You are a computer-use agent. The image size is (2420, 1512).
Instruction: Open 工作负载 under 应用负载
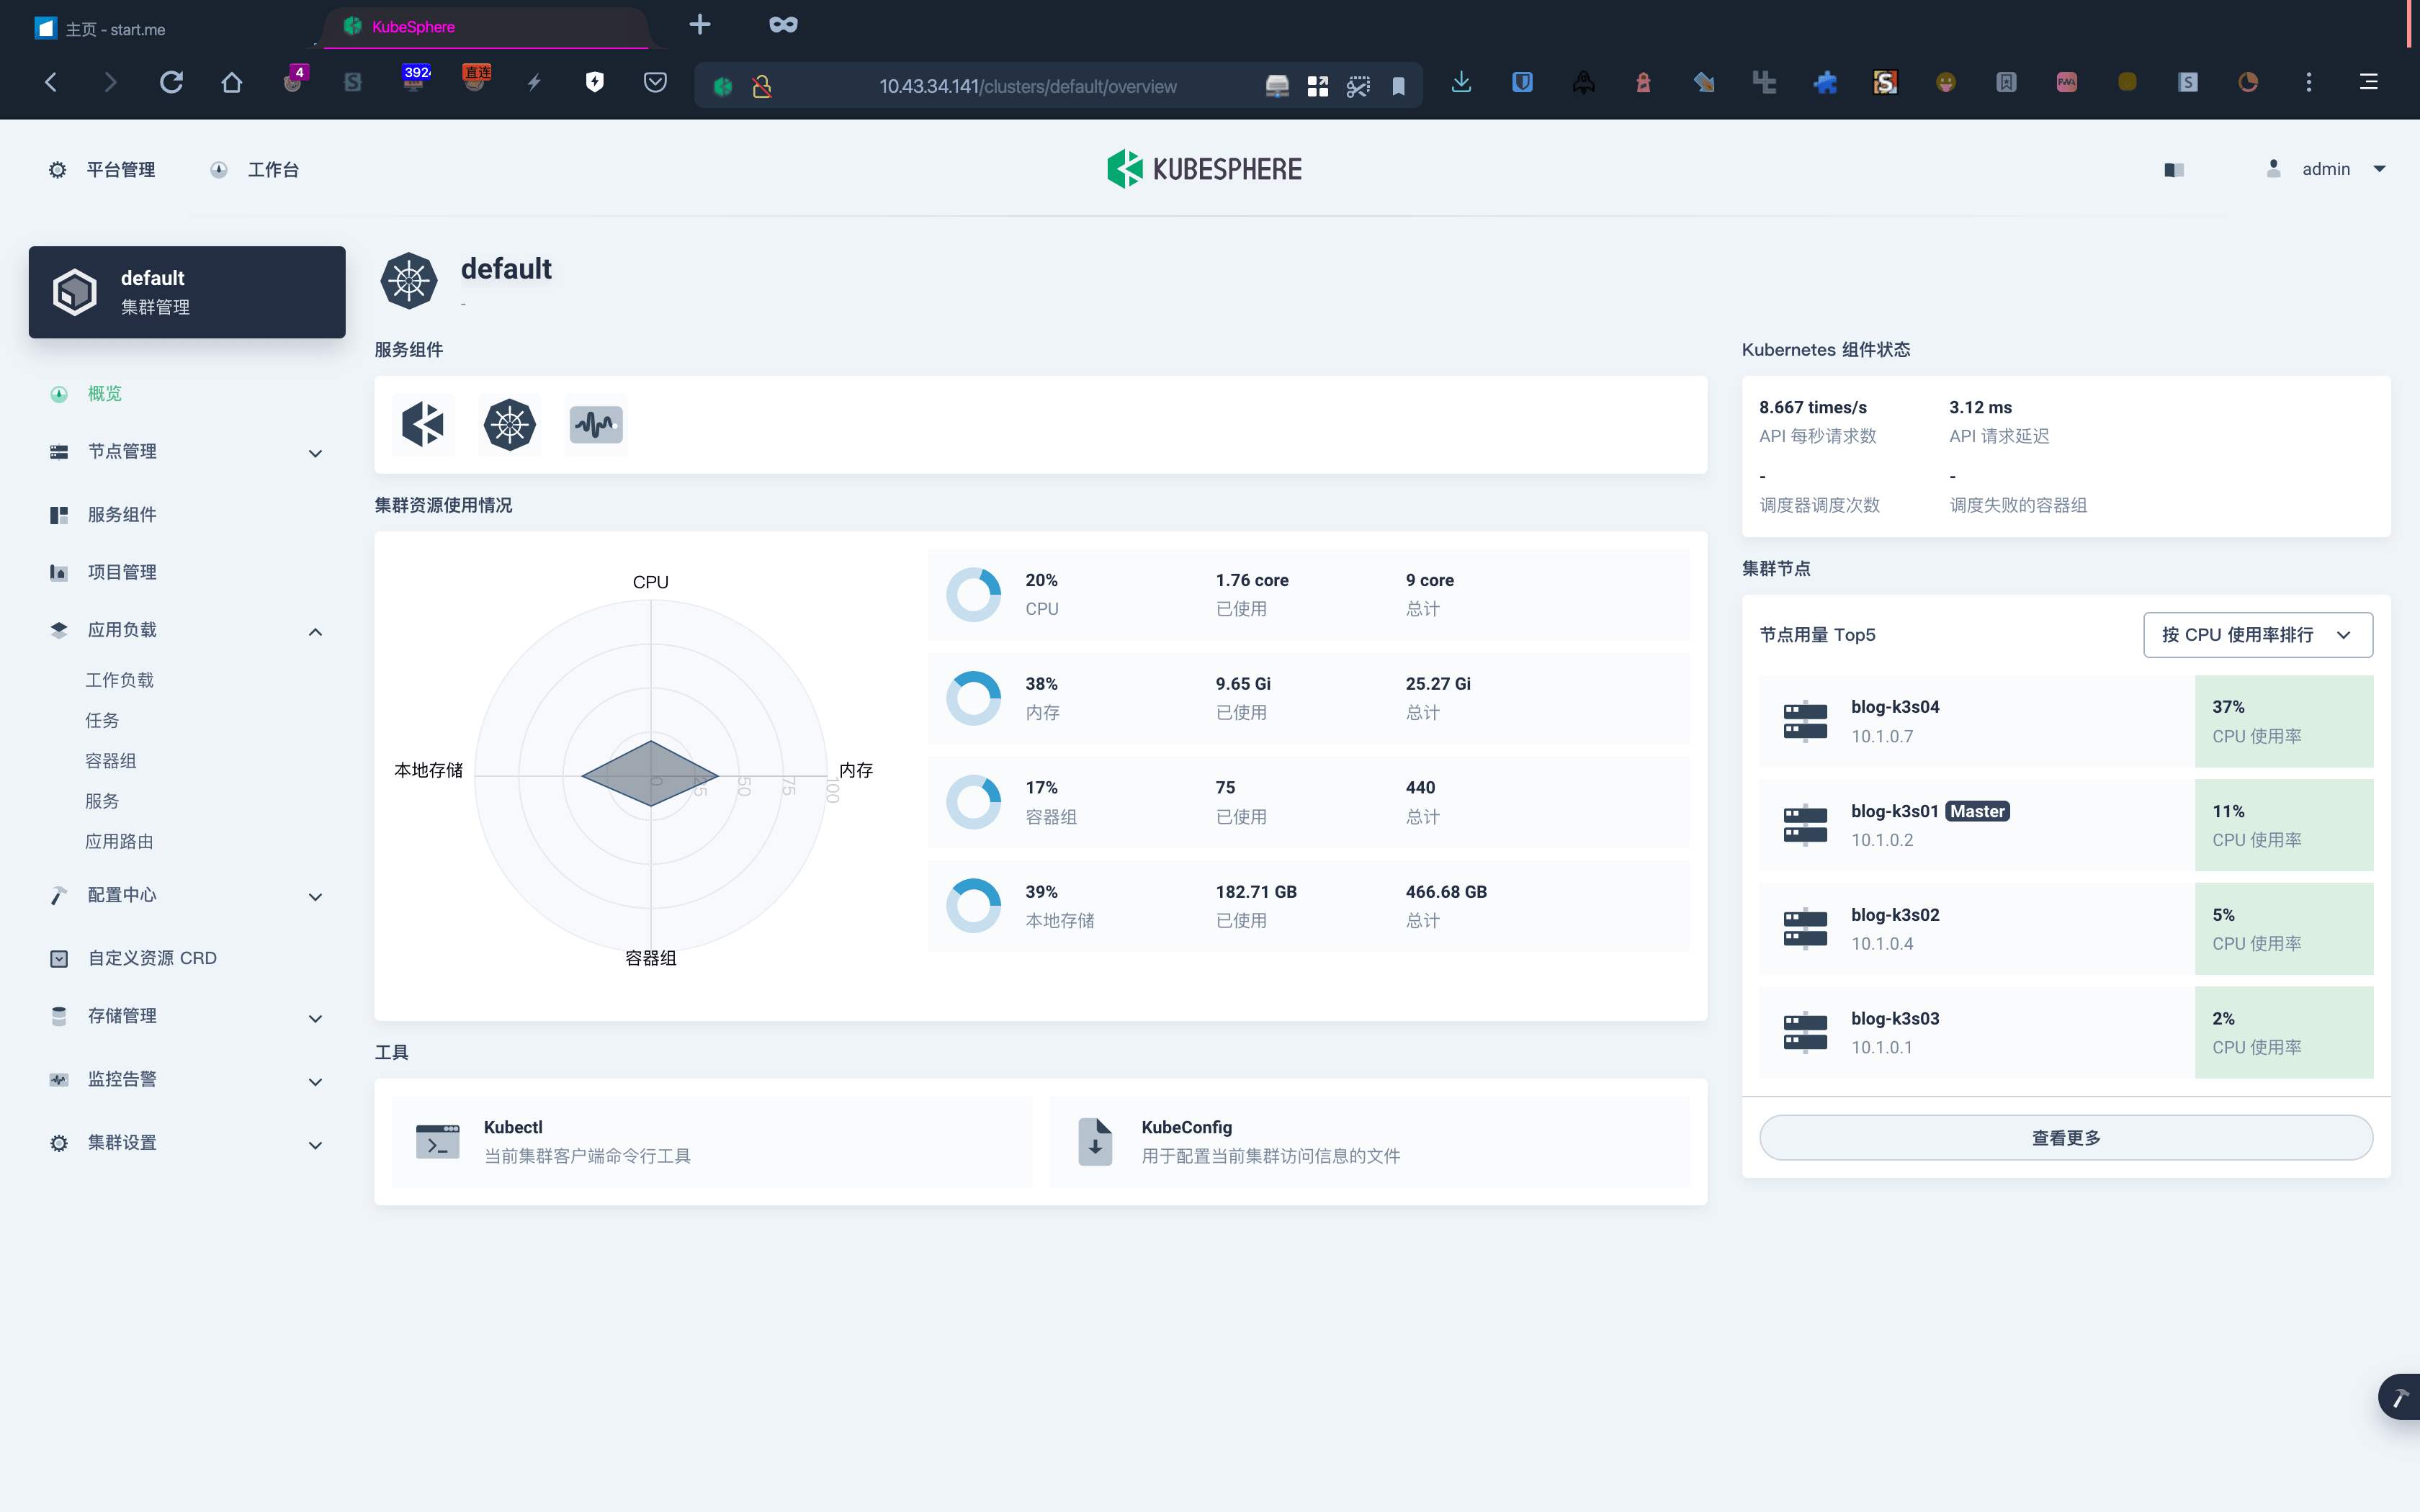click(119, 680)
